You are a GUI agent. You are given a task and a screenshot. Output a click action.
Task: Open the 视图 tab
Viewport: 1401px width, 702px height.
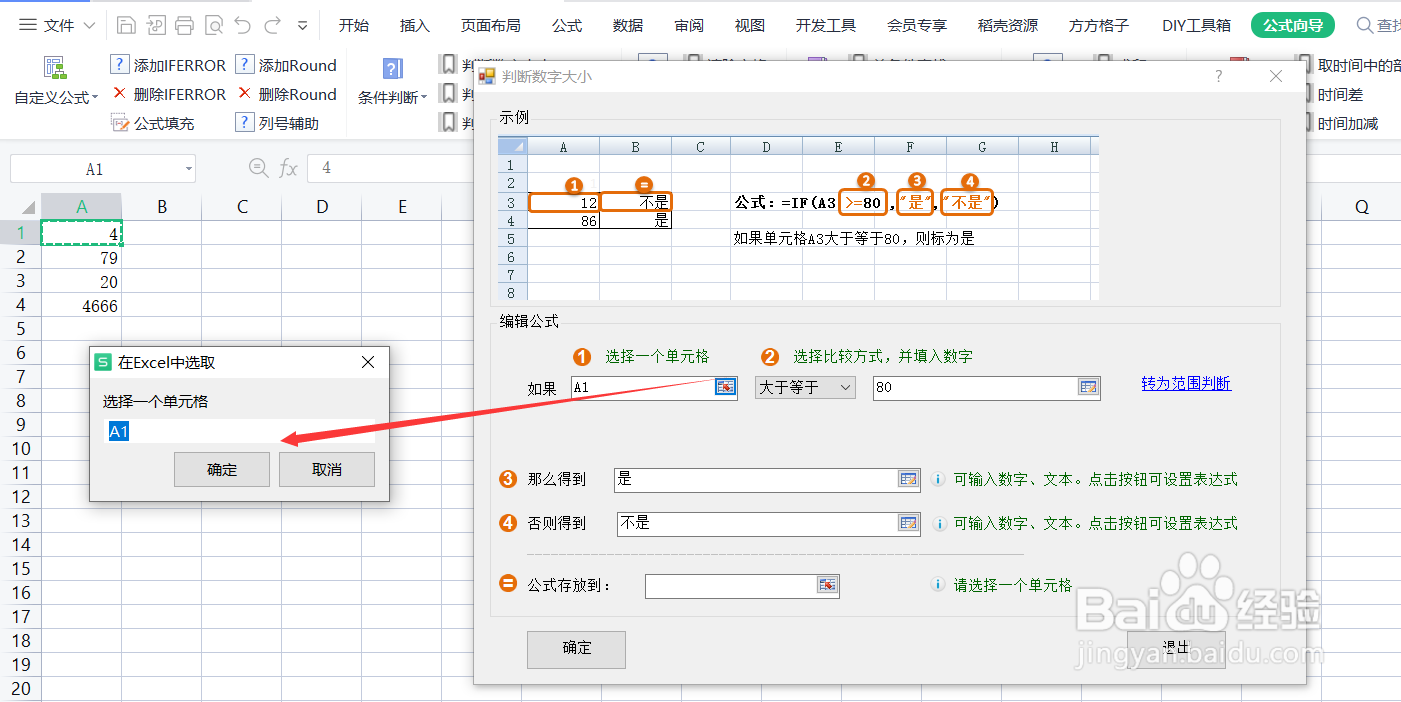(x=749, y=25)
